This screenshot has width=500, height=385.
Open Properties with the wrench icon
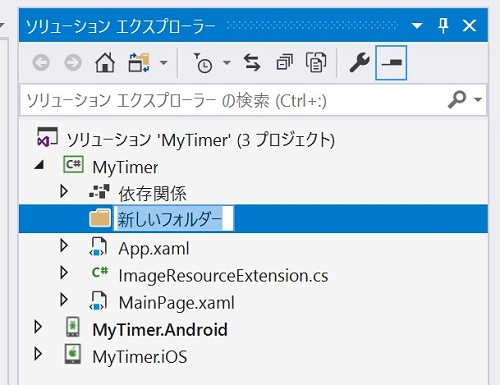[x=359, y=63]
